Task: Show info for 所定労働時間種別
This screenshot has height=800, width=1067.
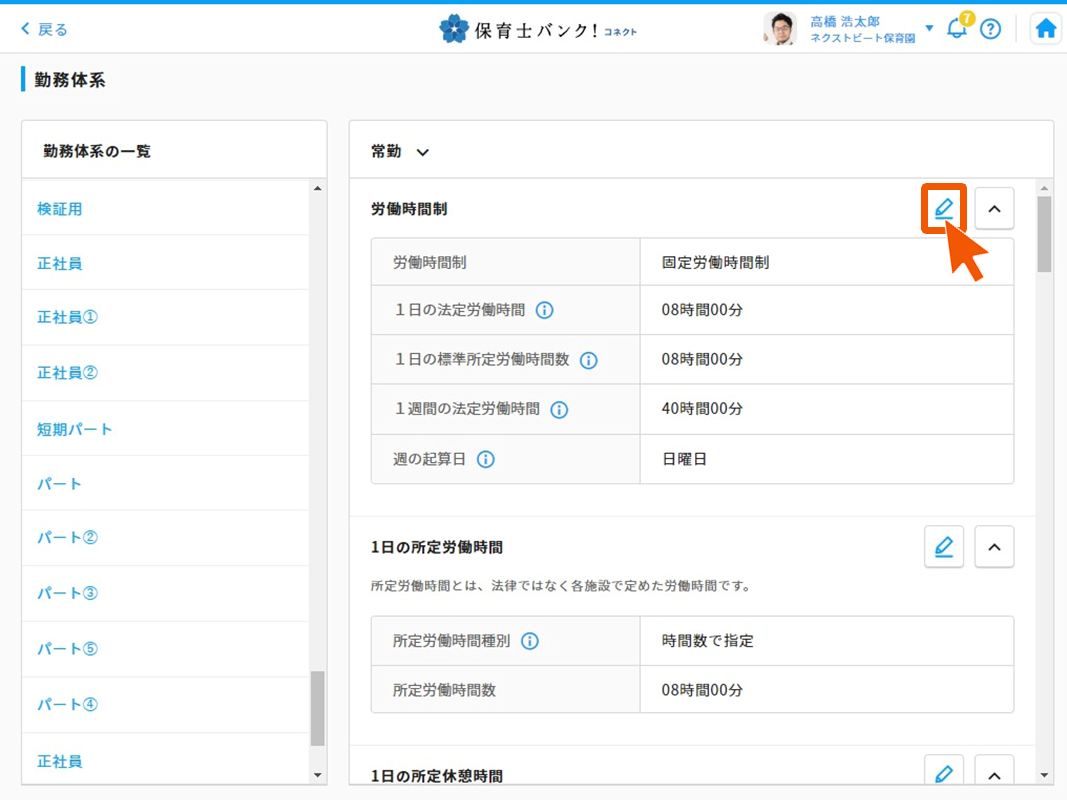Action: click(530, 641)
